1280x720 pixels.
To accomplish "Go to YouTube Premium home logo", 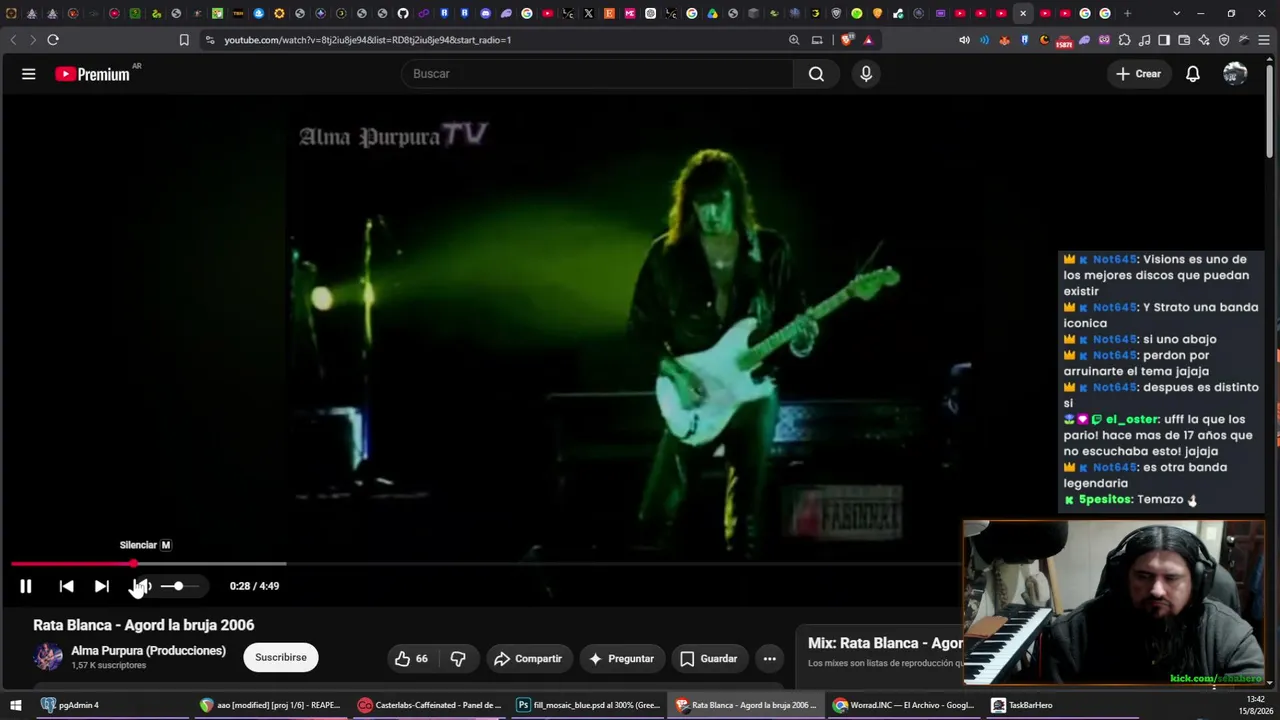I will point(93,74).
